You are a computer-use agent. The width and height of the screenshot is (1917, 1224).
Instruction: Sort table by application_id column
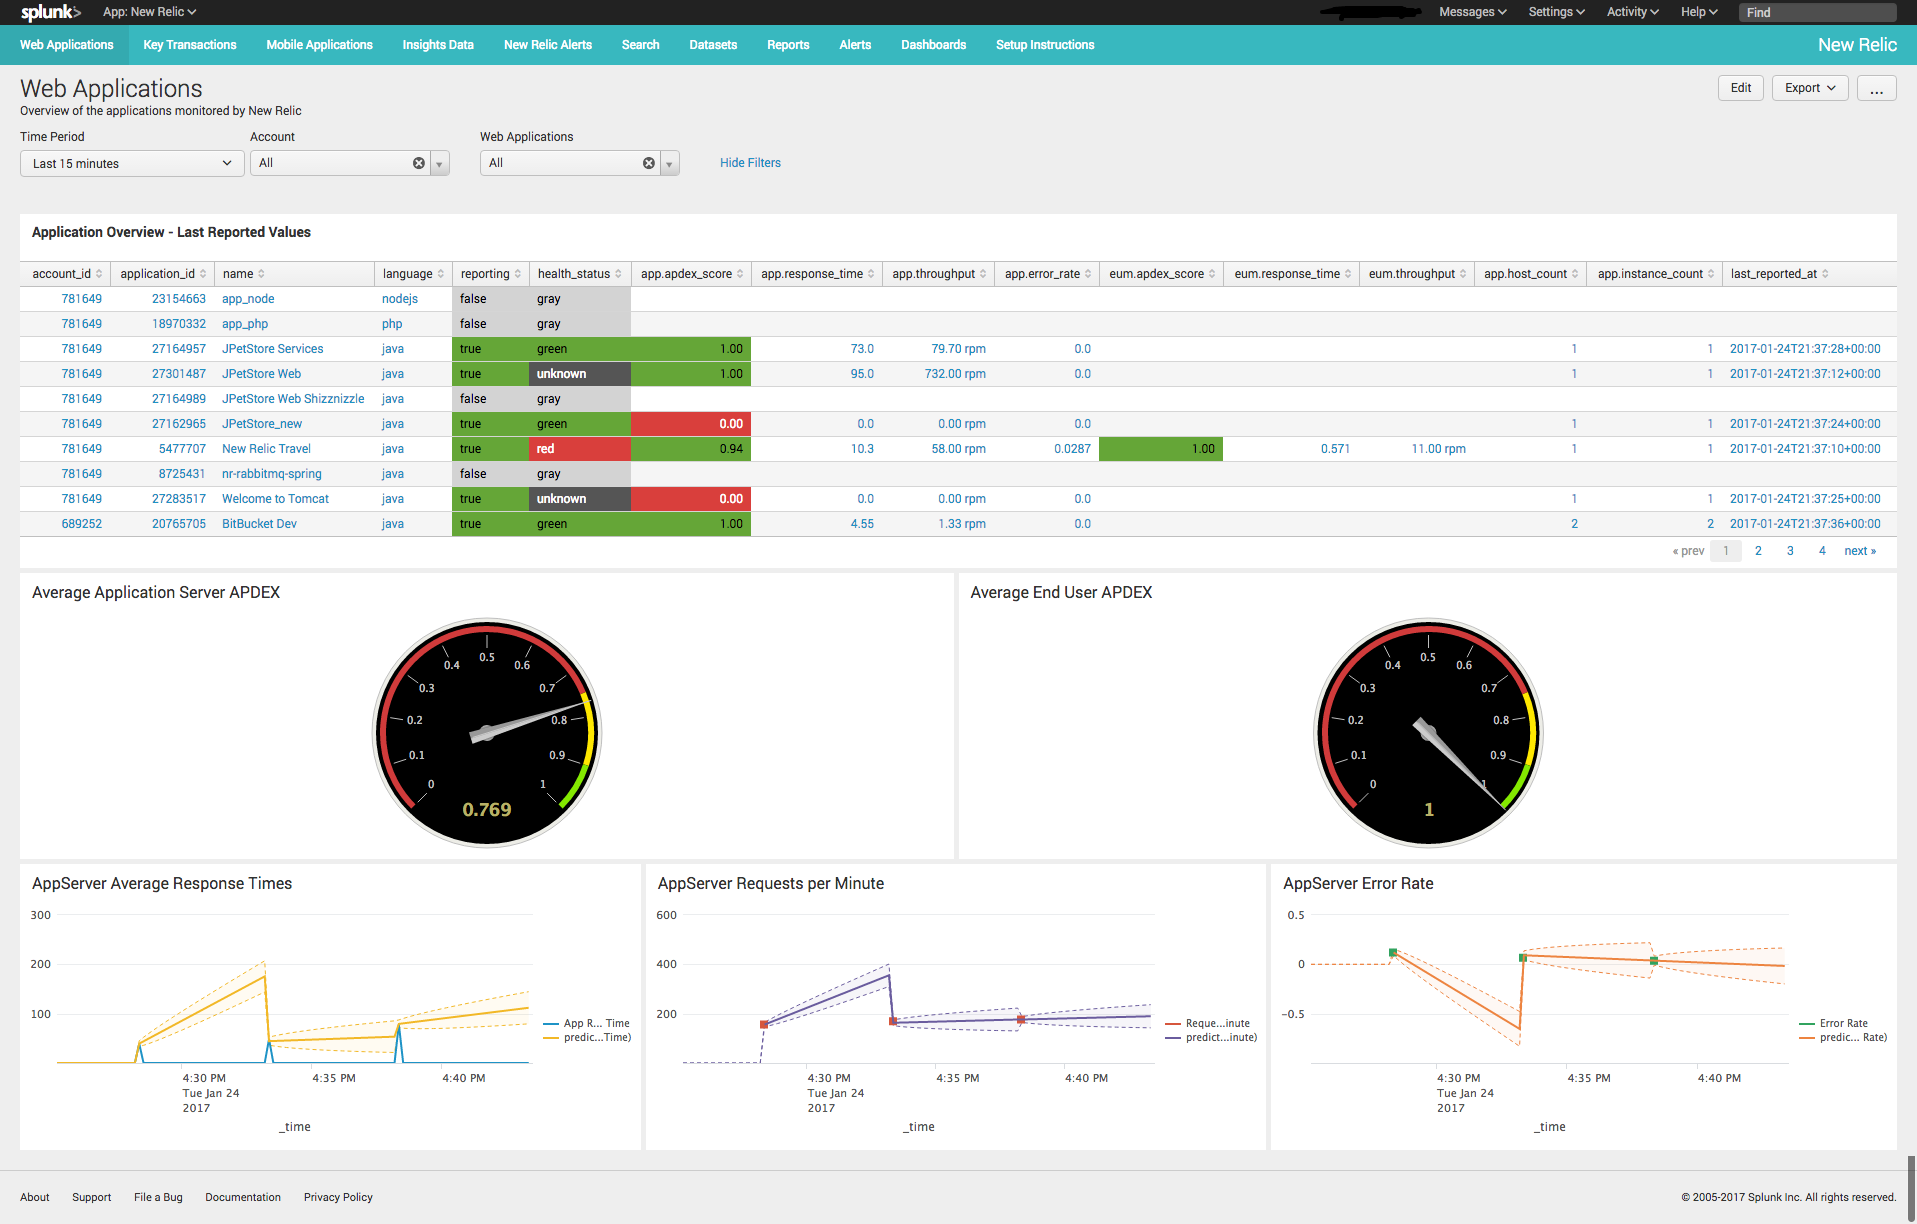click(162, 274)
